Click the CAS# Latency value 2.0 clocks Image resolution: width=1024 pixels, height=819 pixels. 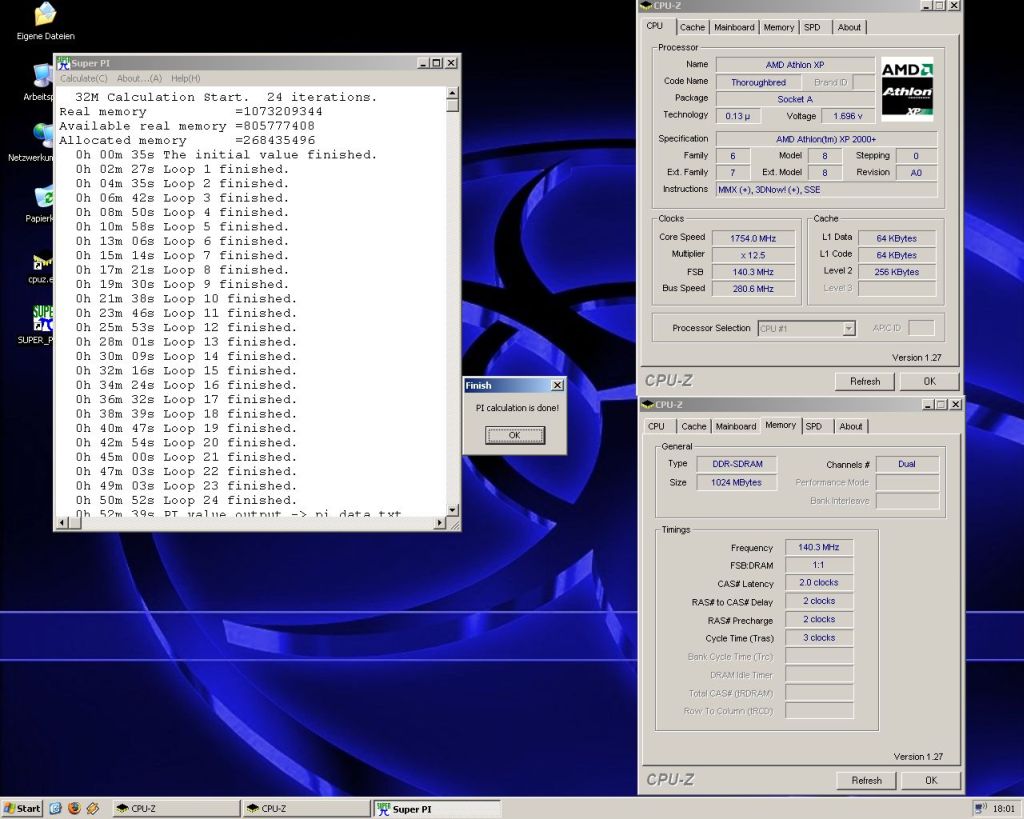(x=819, y=583)
